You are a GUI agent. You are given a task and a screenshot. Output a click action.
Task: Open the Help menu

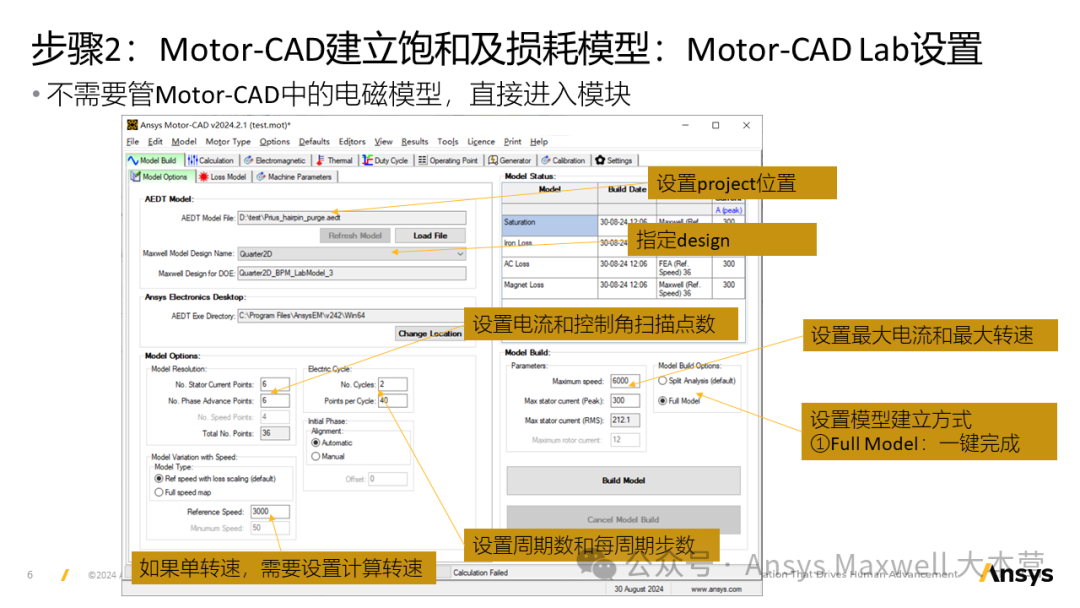539,142
